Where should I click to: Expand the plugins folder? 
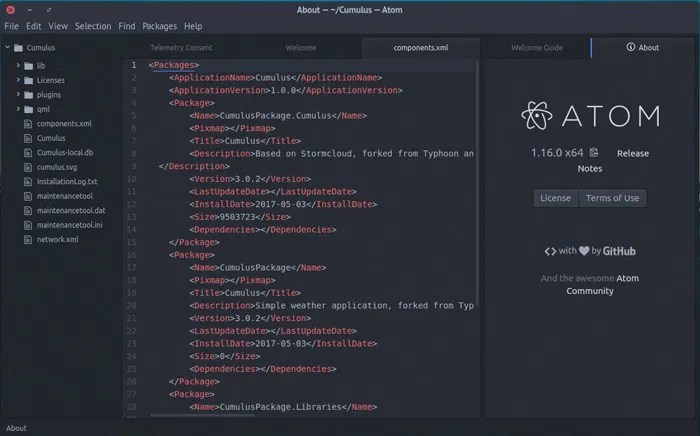17,95
